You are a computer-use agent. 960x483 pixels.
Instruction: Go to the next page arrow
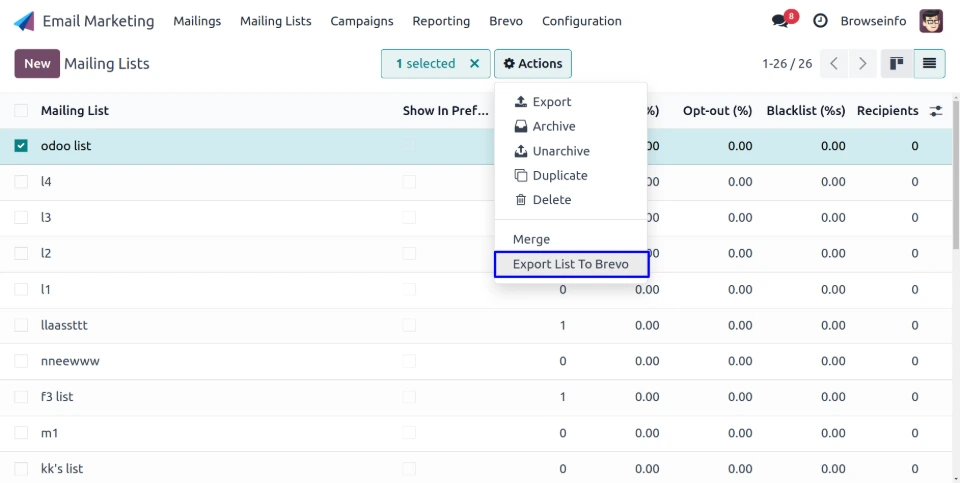(863, 64)
